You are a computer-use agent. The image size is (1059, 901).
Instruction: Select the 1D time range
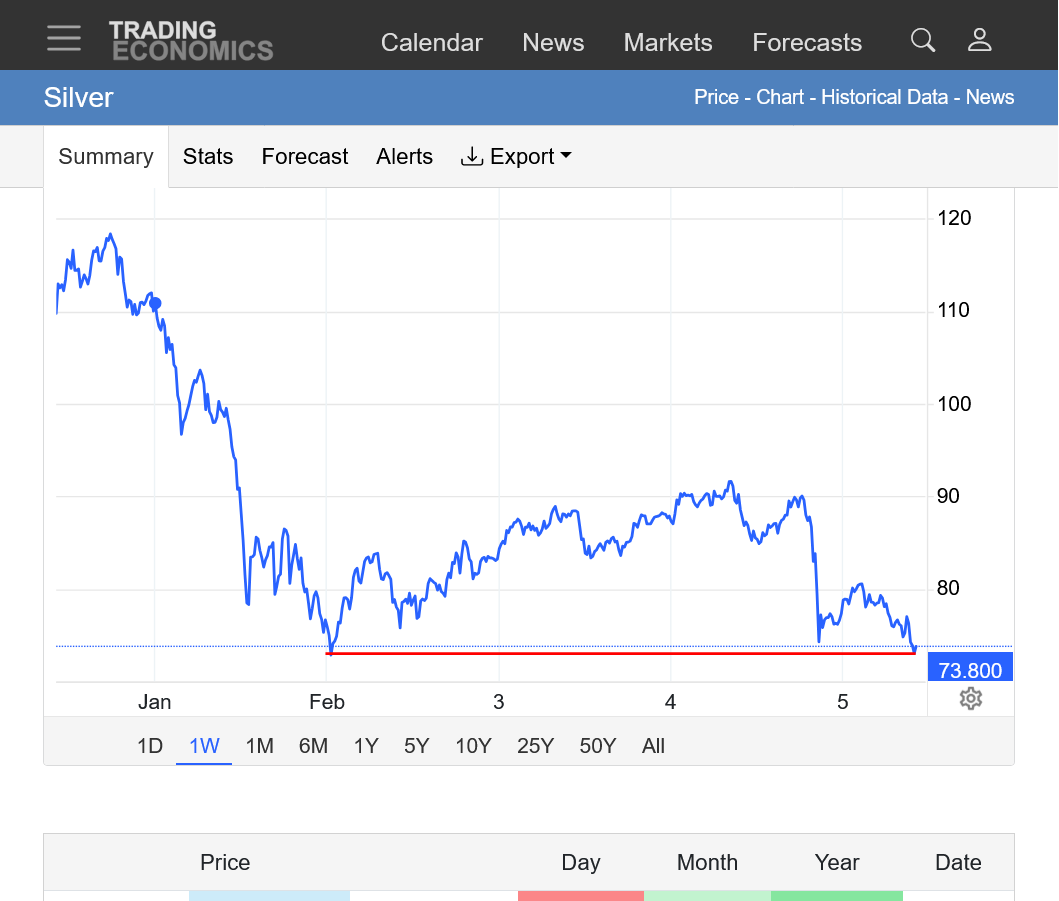(x=149, y=746)
